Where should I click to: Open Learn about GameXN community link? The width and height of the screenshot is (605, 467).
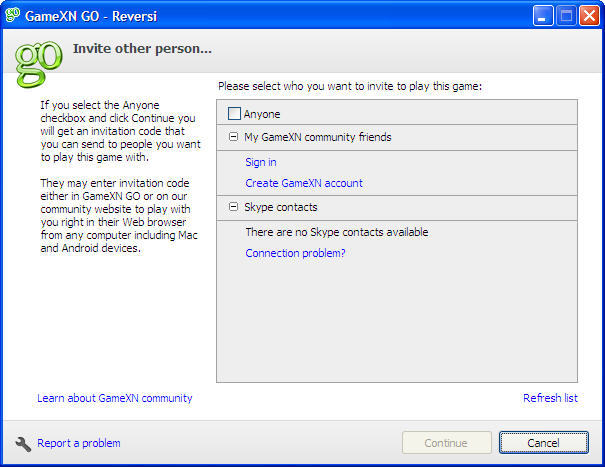pyautogui.click(x=115, y=398)
